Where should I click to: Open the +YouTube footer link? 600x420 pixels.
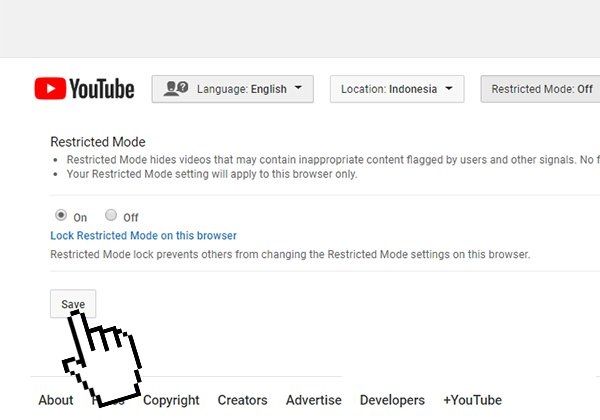click(473, 400)
